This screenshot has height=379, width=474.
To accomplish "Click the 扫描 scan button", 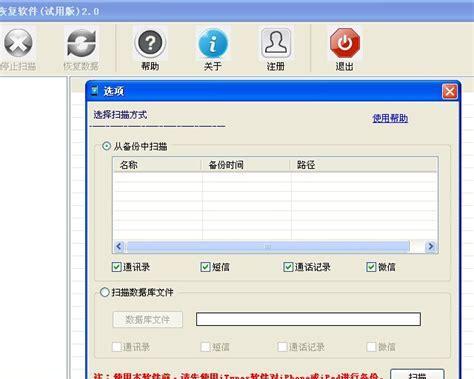I will 417,374.
